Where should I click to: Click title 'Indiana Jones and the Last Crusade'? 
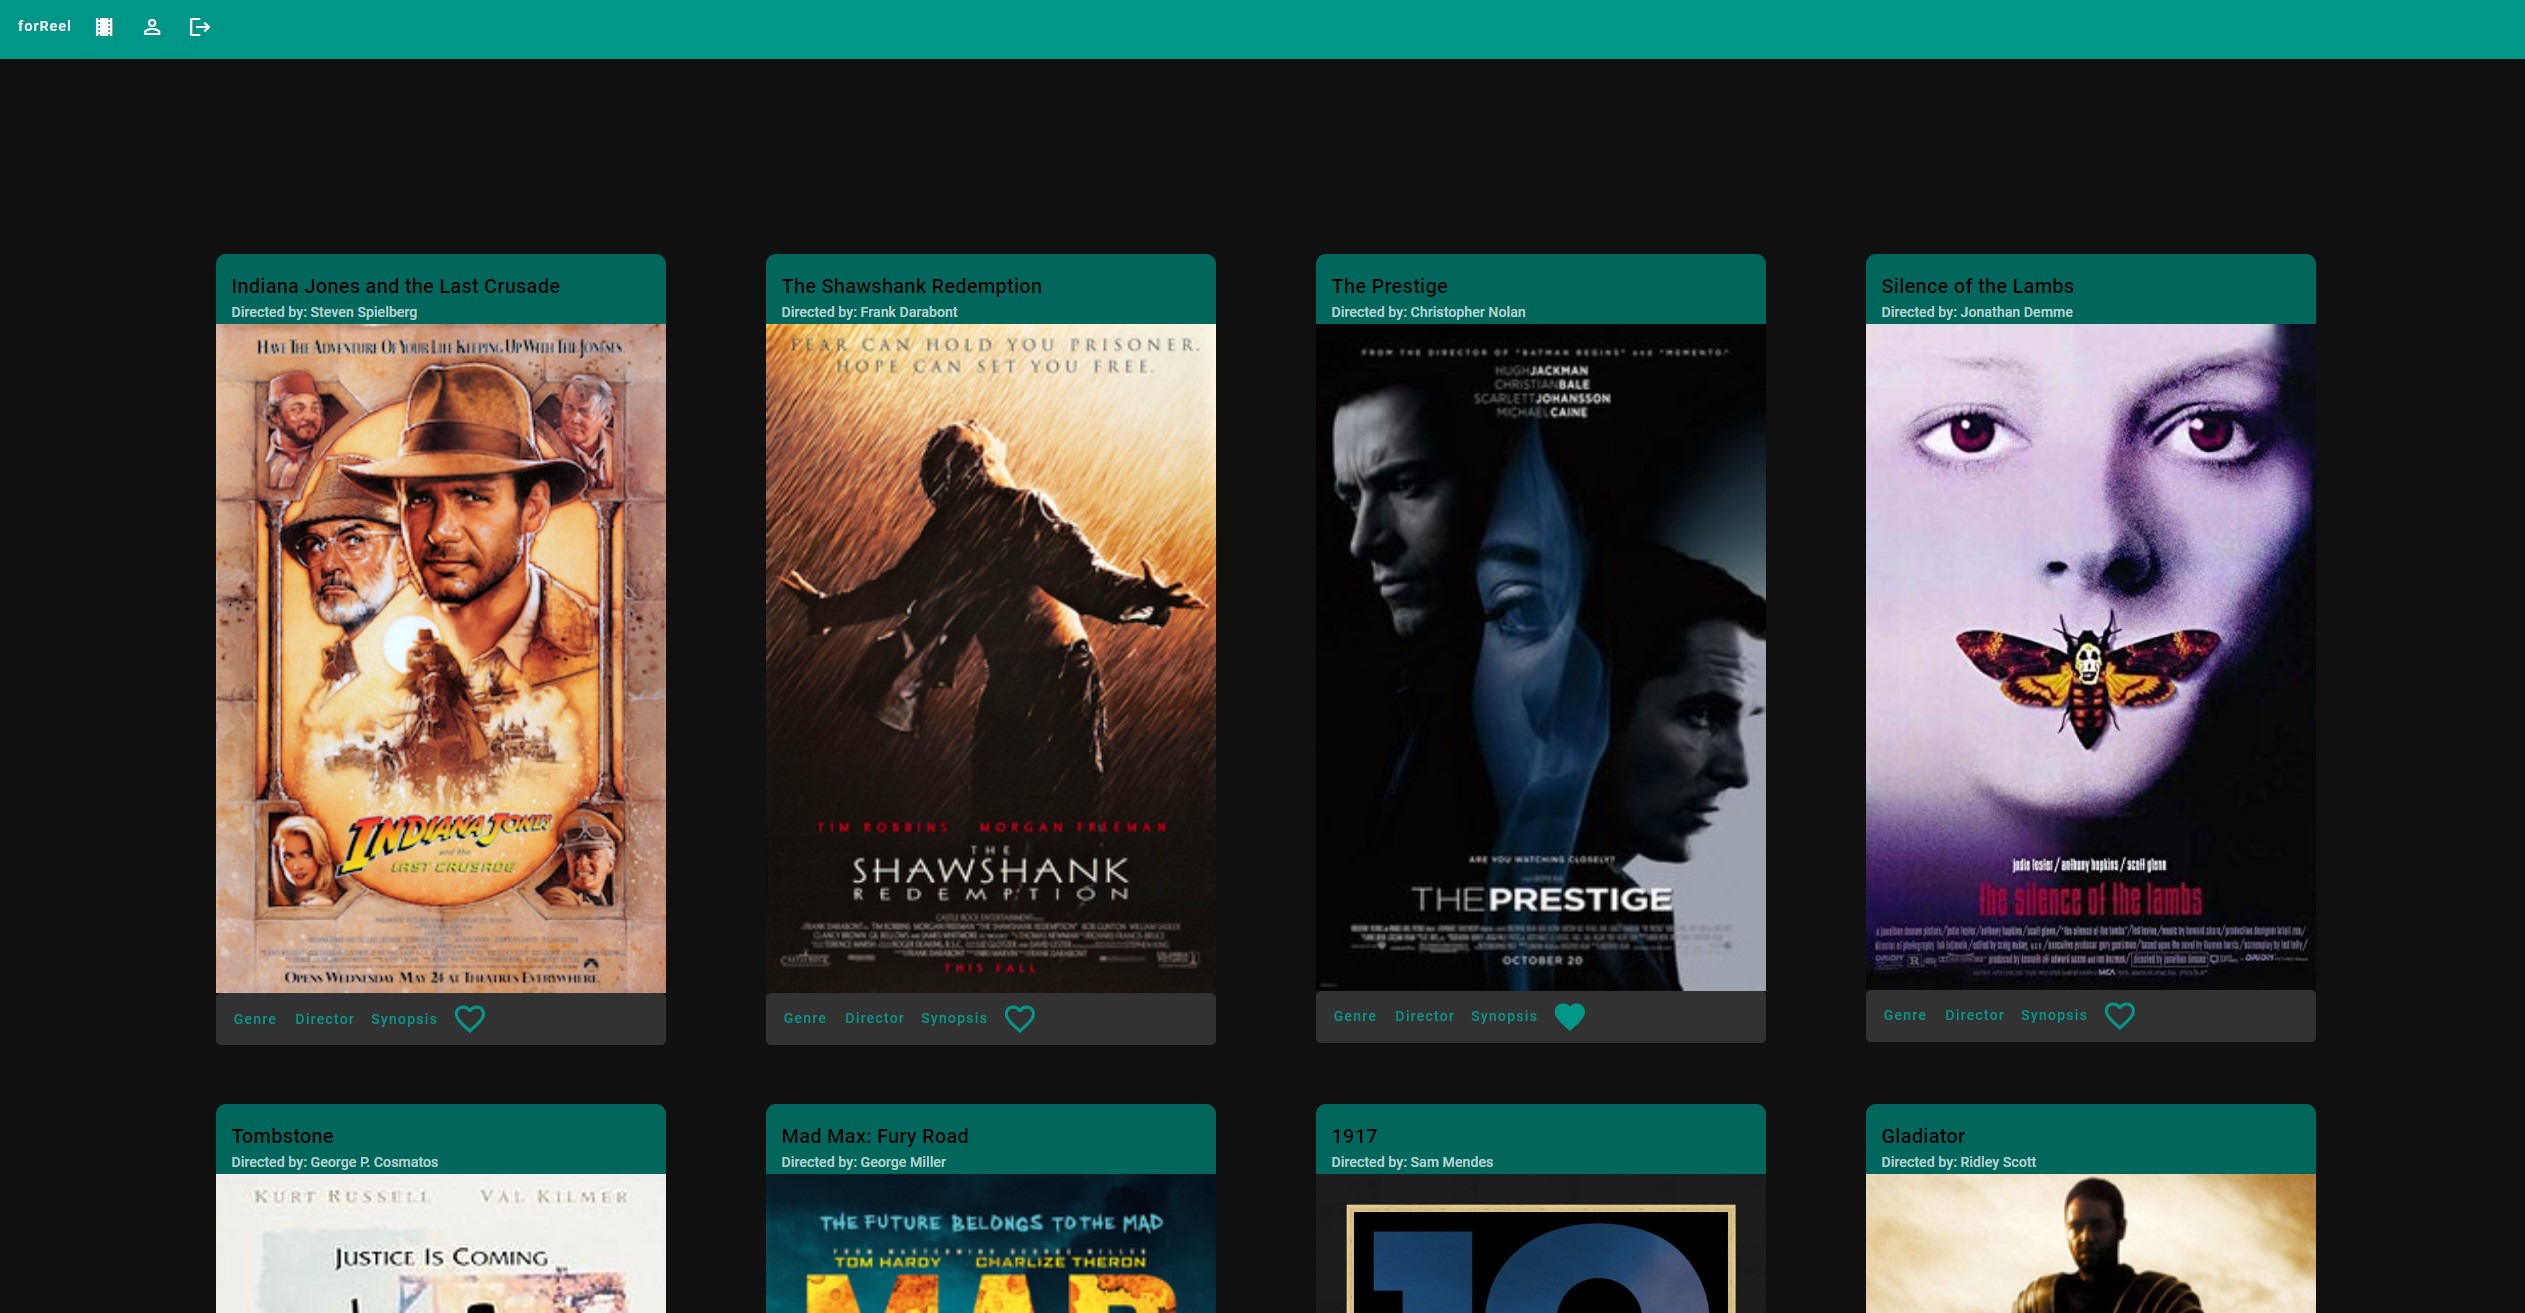pyautogui.click(x=396, y=286)
